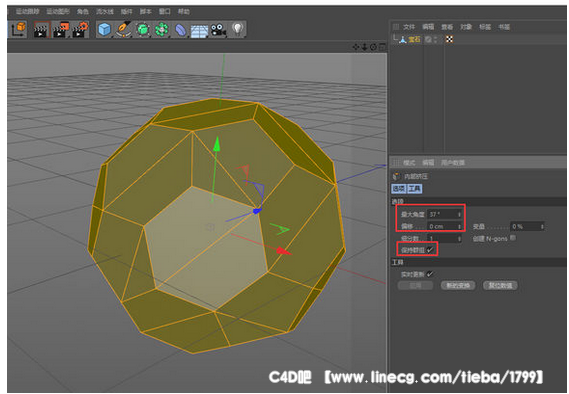Toggle the 保持群组 checkbox
Image resolution: width=569 pixels, height=394 pixels.
(x=430, y=250)
